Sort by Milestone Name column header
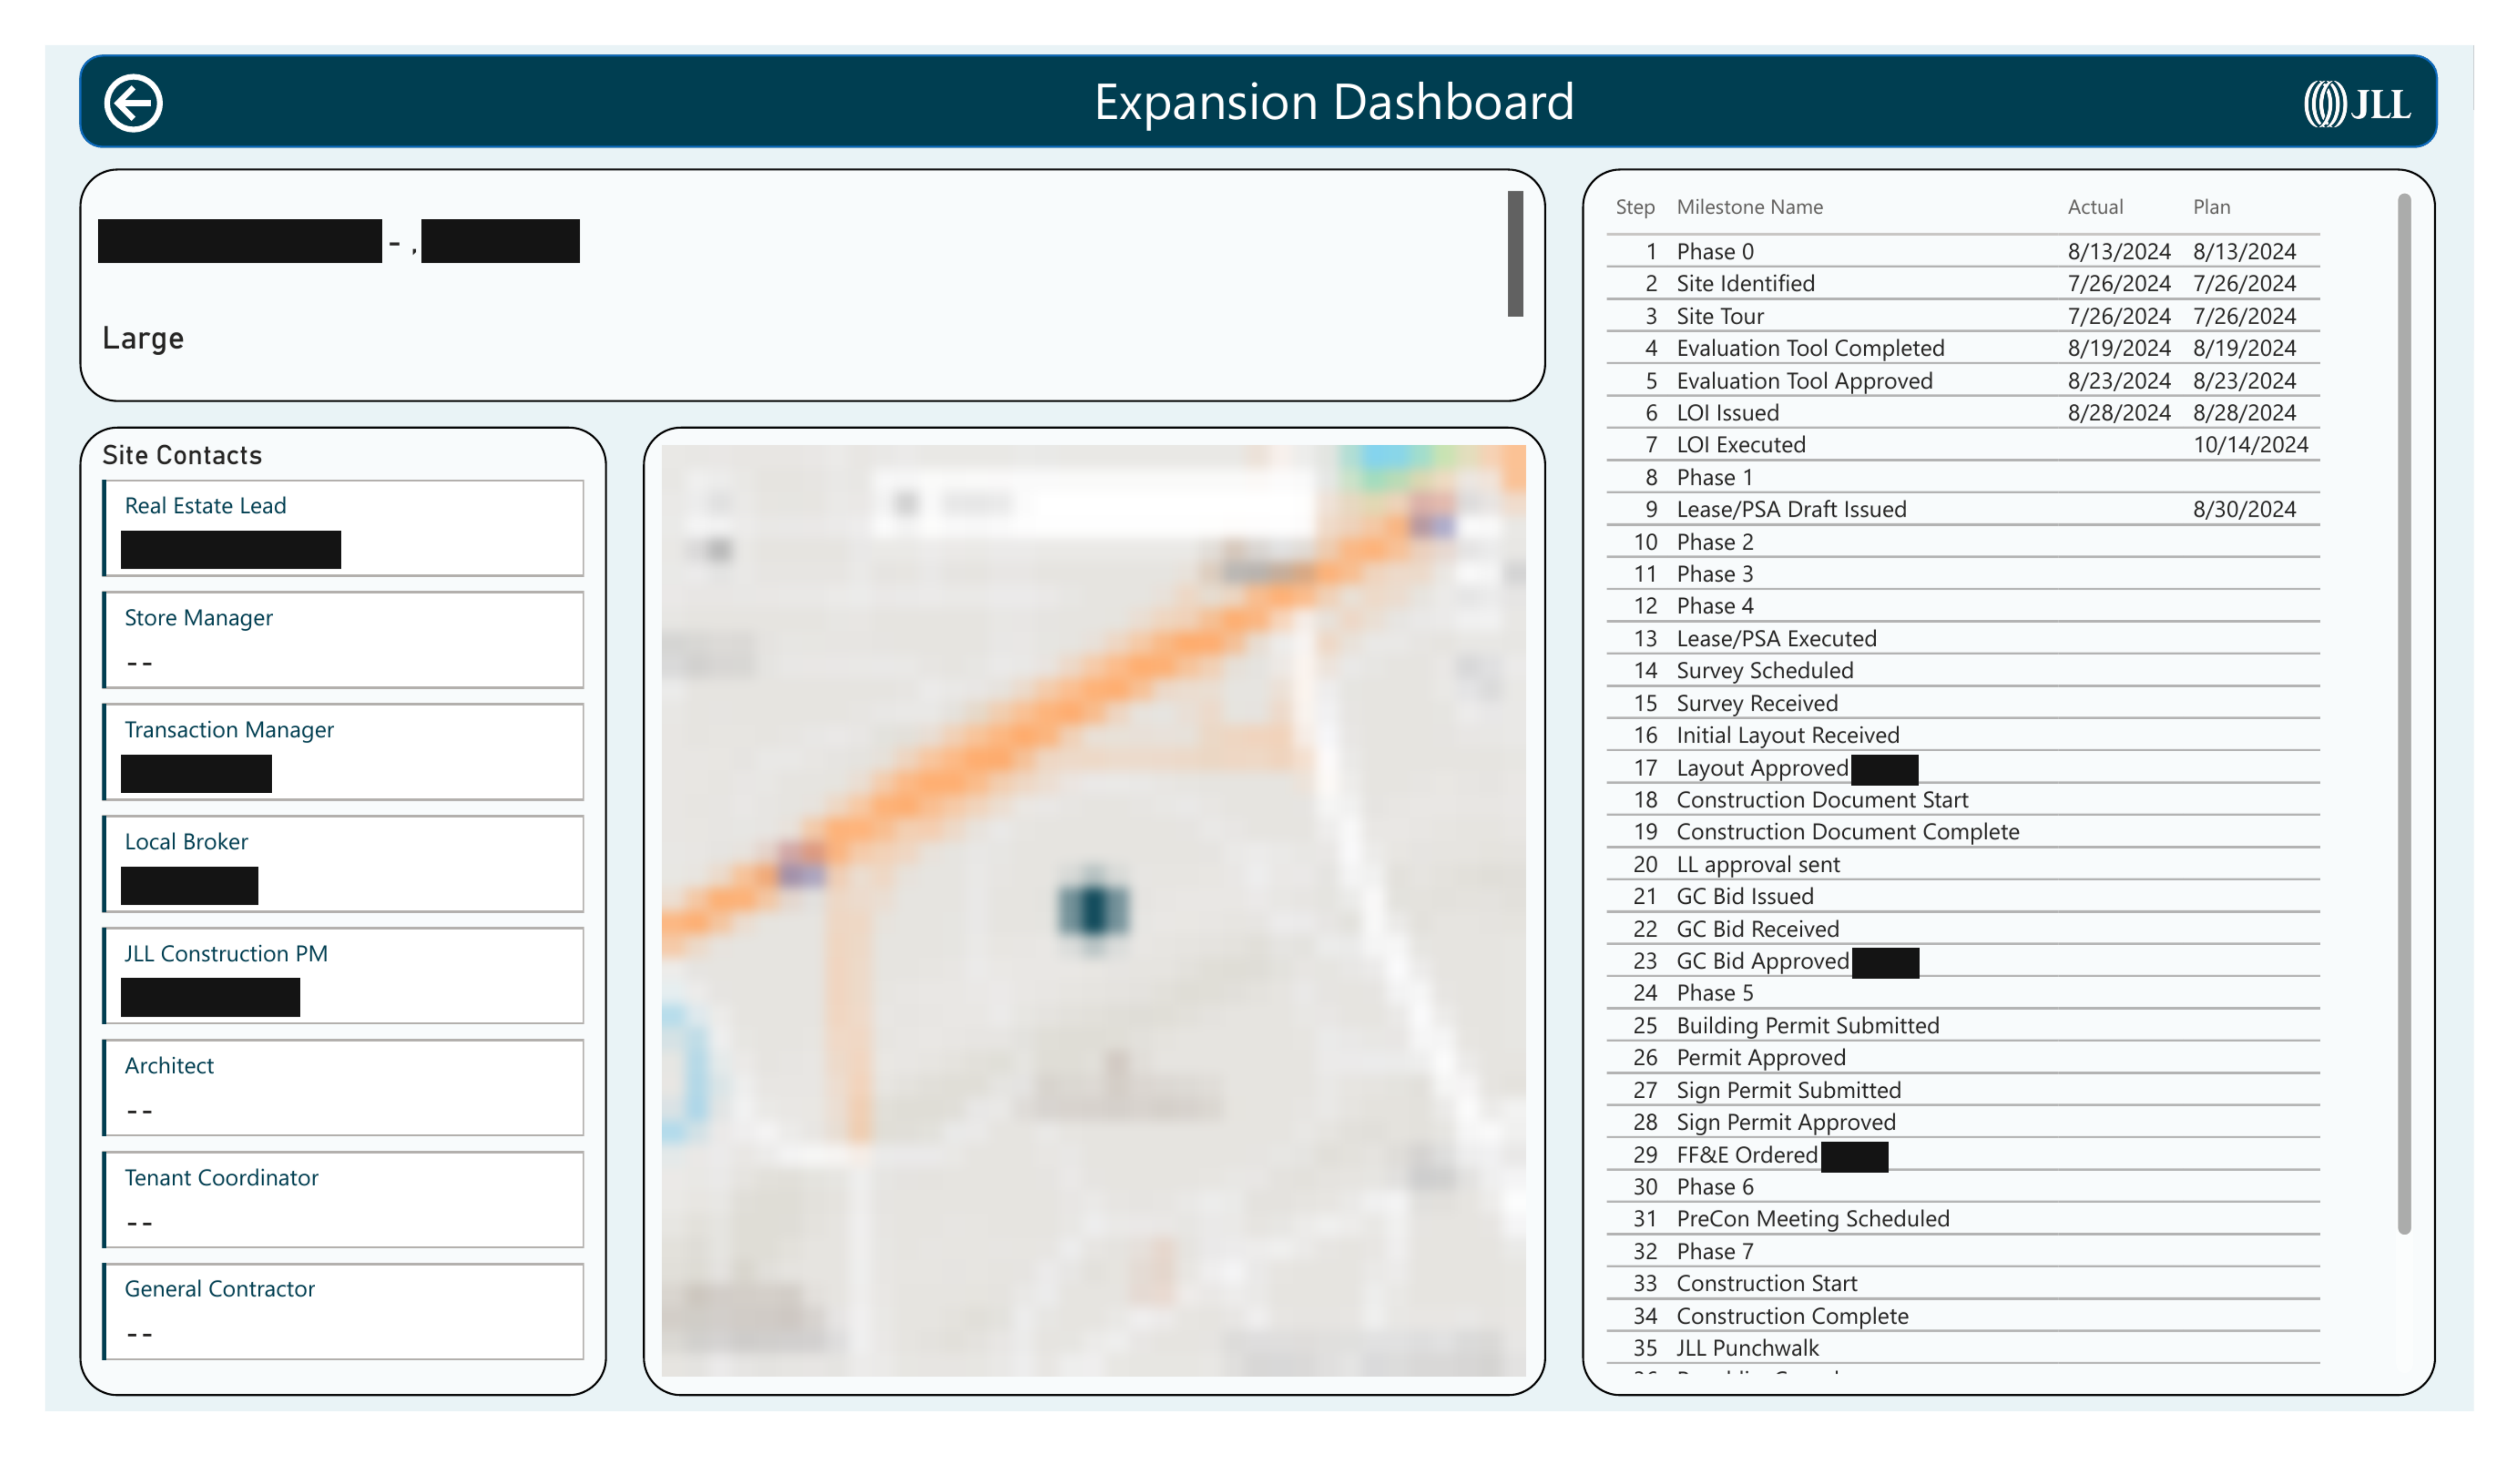Screen dimensions: 2520x1457 pyautogui.click(x=1749, y=207)
